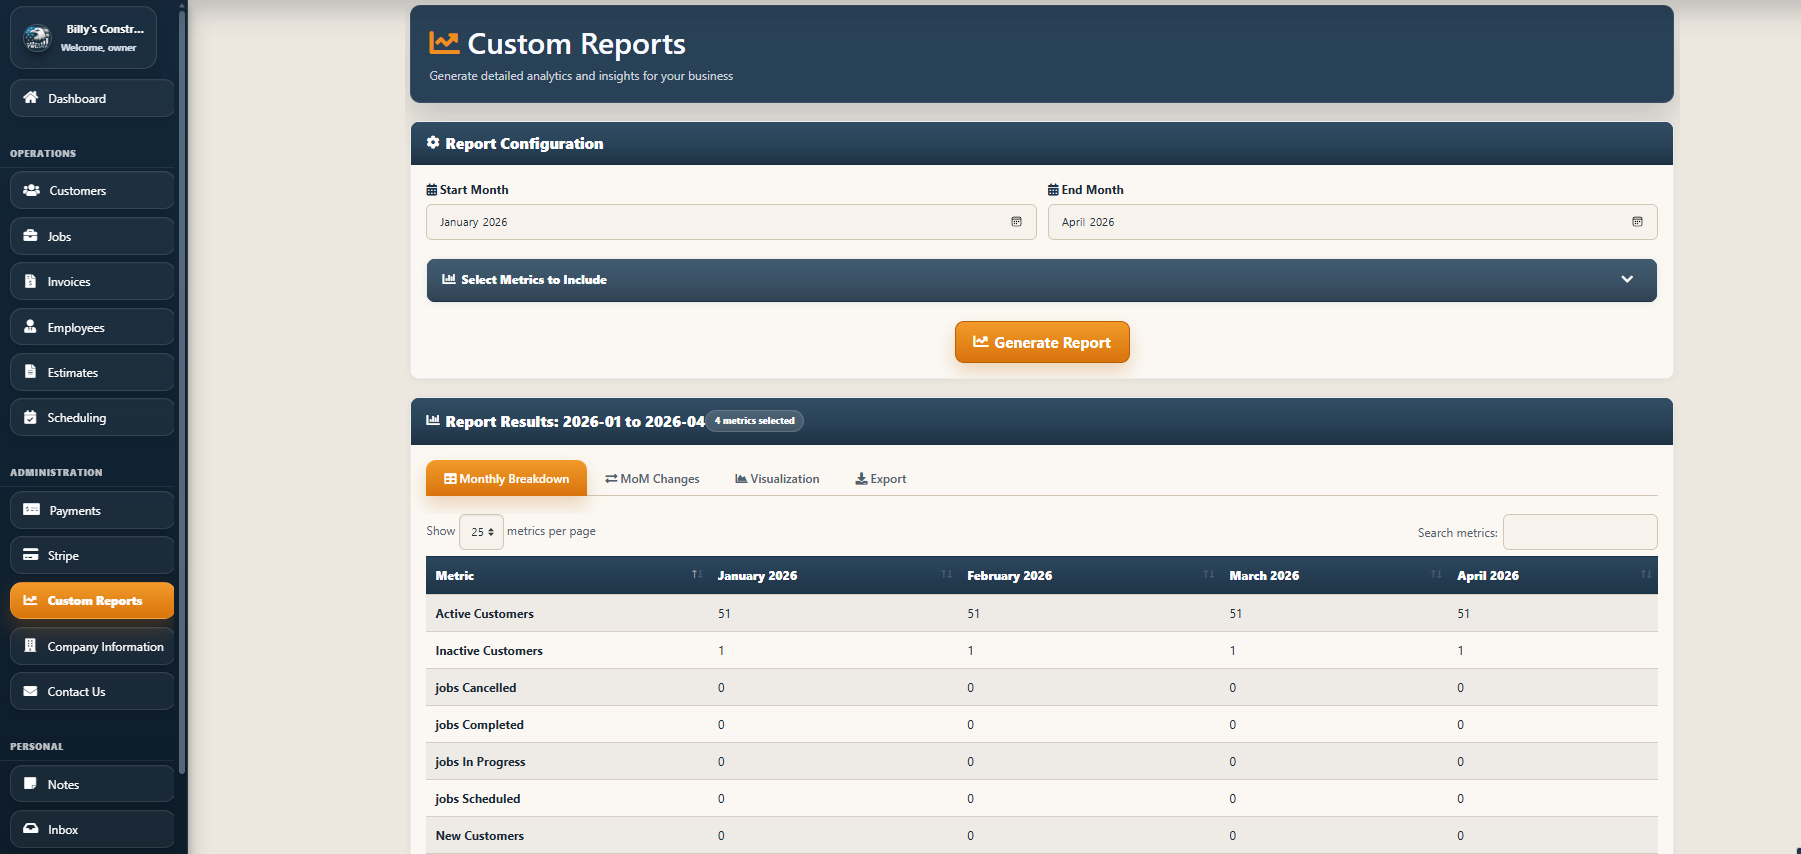Switch to Monthly Breakdown tab
1801x854 pixels.
click(506, 478)
